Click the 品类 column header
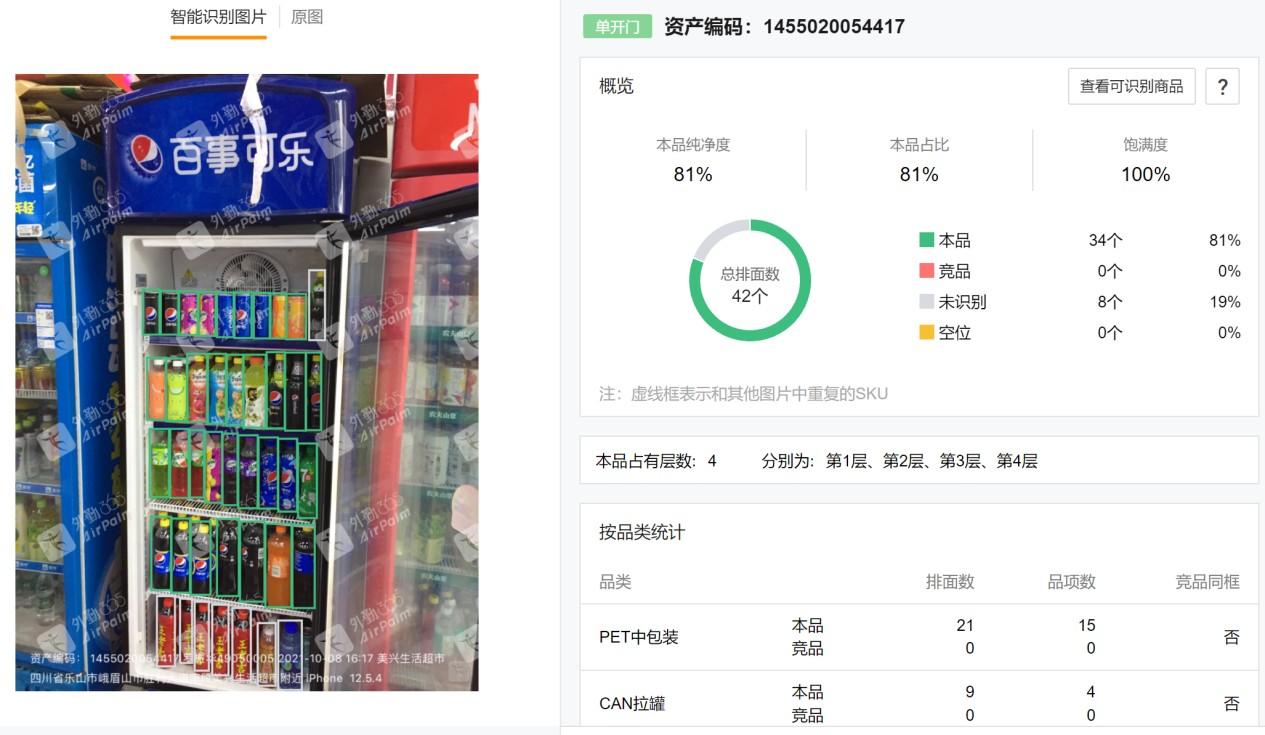 tap(615, 581)
